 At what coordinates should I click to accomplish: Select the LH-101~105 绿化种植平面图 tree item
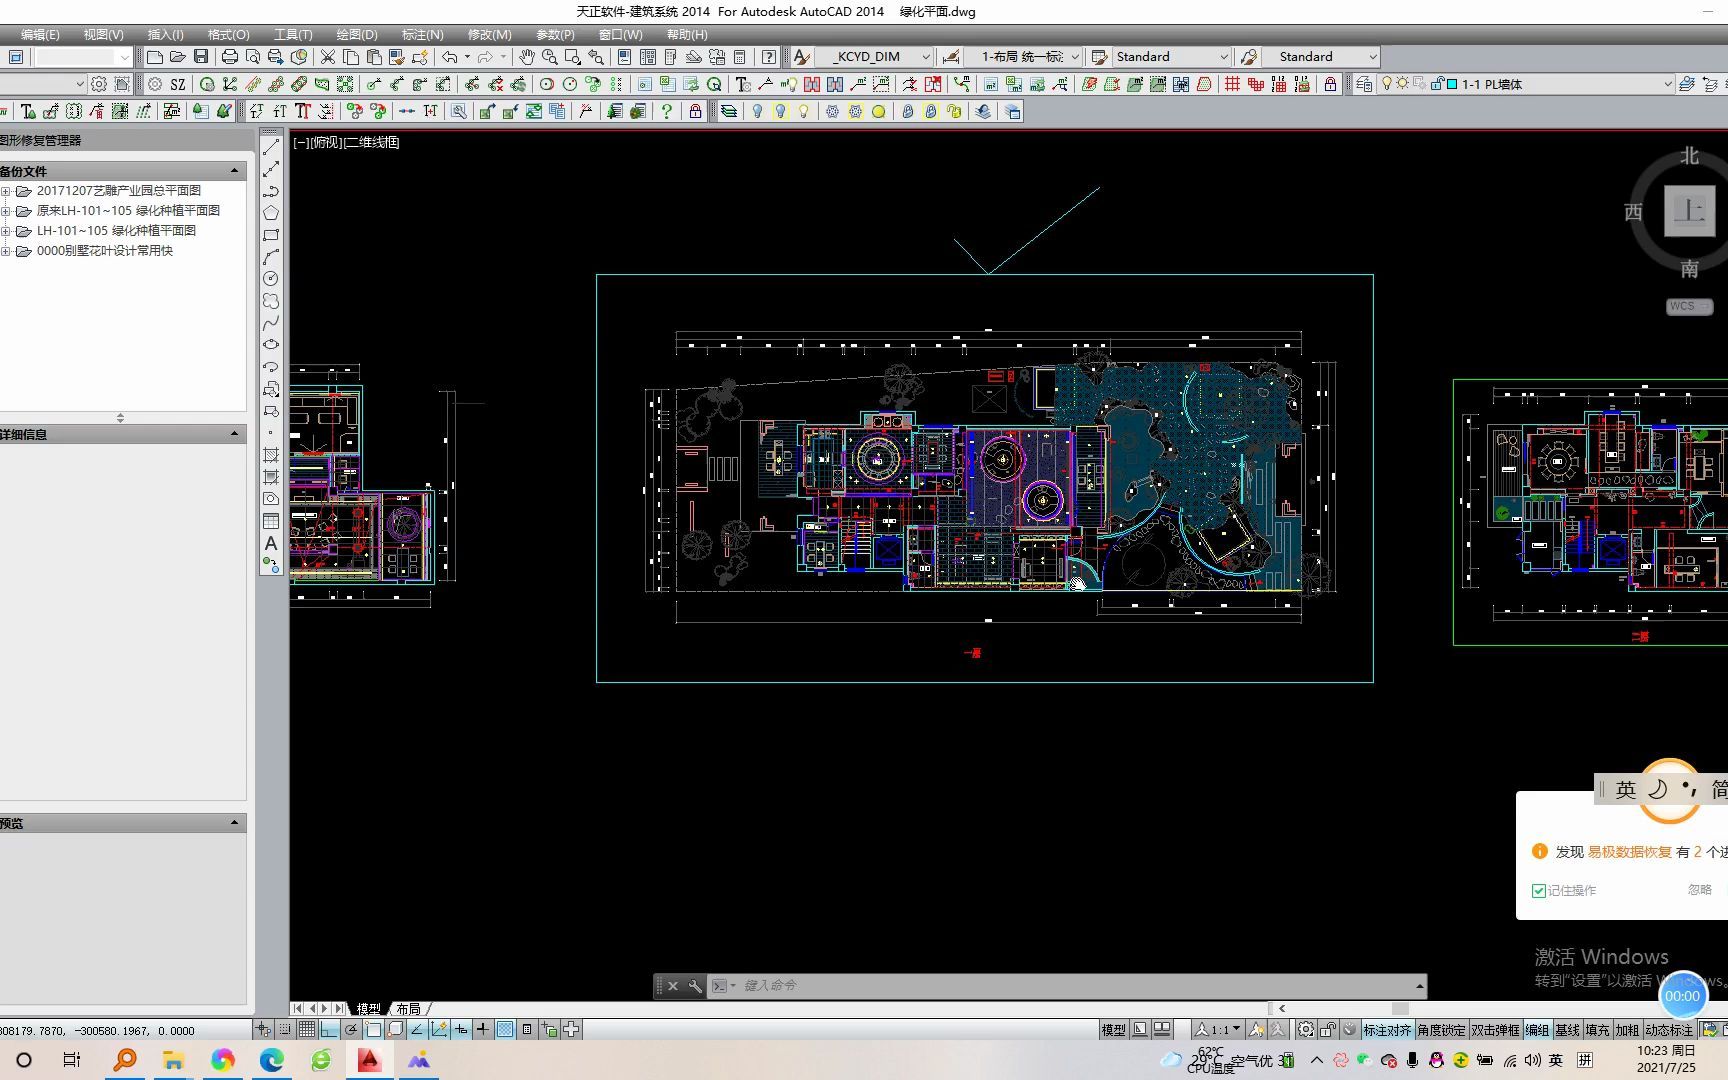[x=116, y=231]
